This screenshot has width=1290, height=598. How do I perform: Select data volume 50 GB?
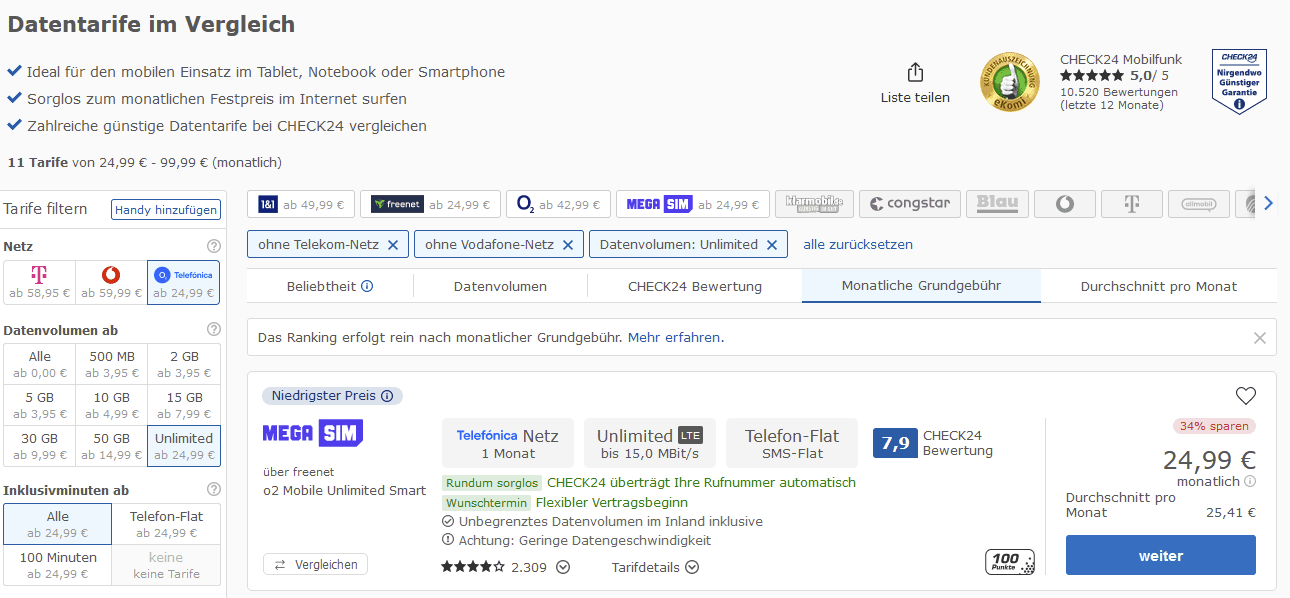[111, 446]
